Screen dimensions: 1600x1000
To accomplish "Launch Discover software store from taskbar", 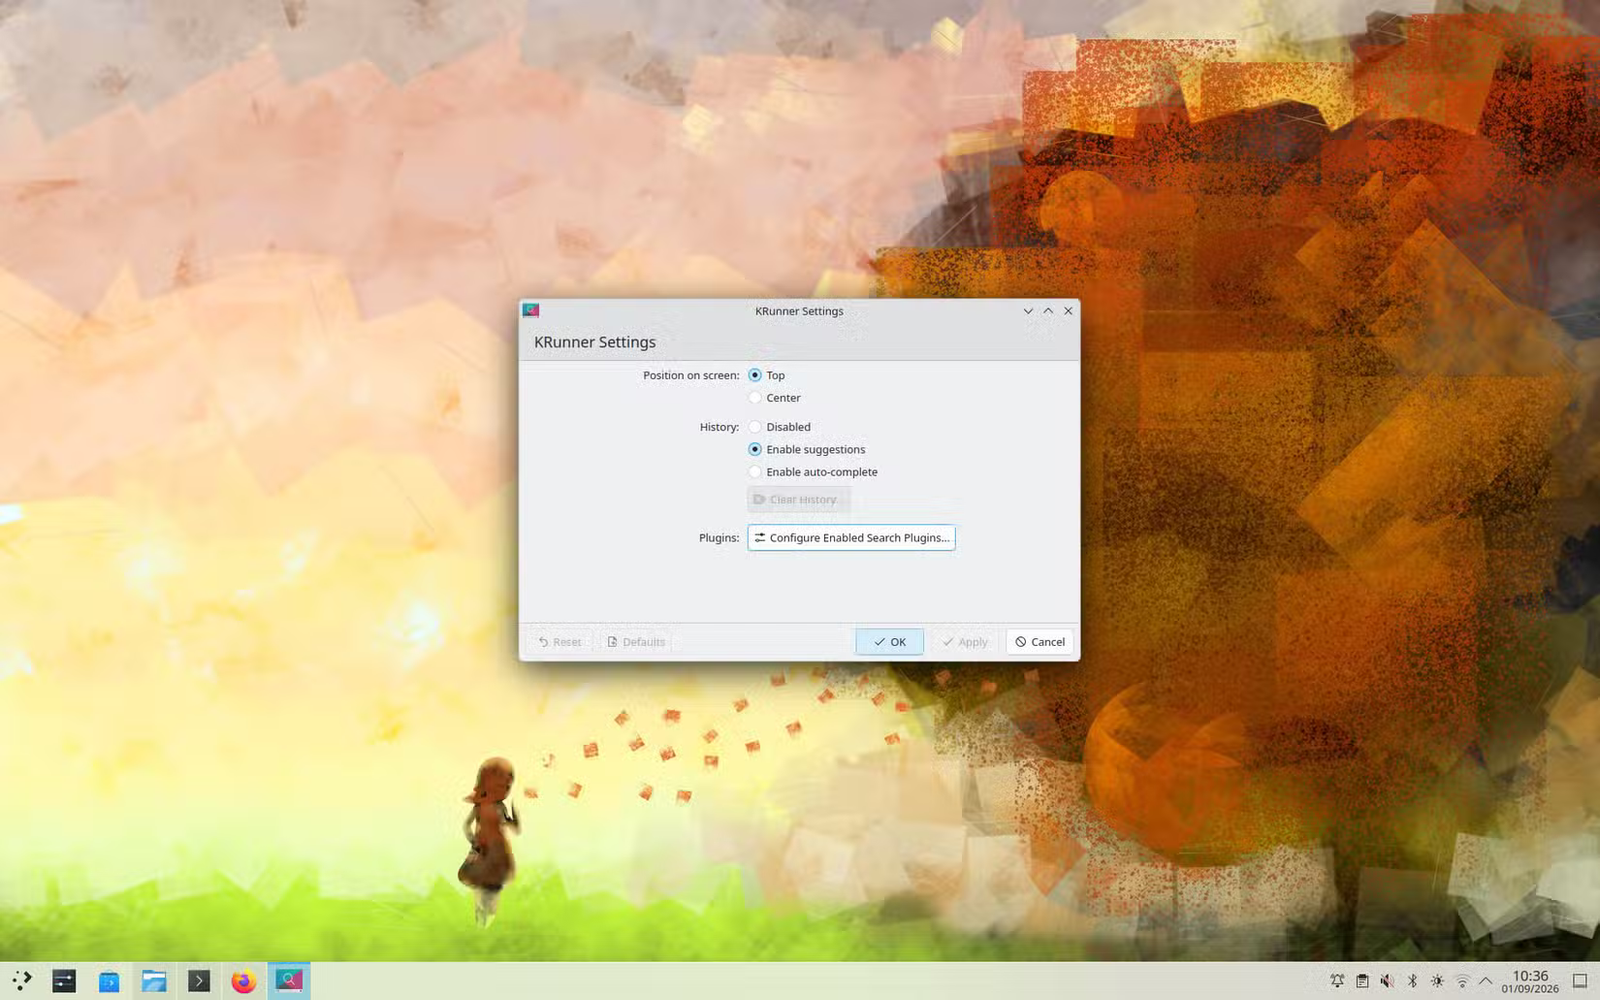I will pos(109,981).
